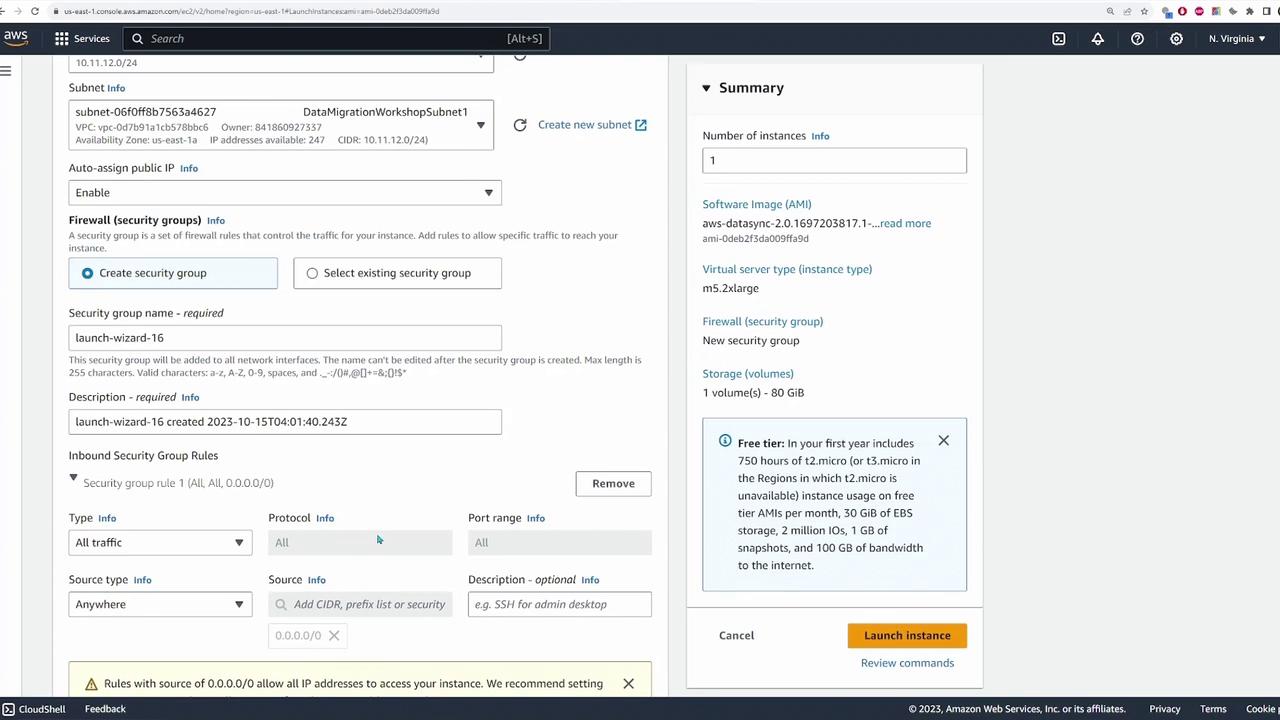Remove the 0.0.0.0/0 source tag

click(334, 636)
